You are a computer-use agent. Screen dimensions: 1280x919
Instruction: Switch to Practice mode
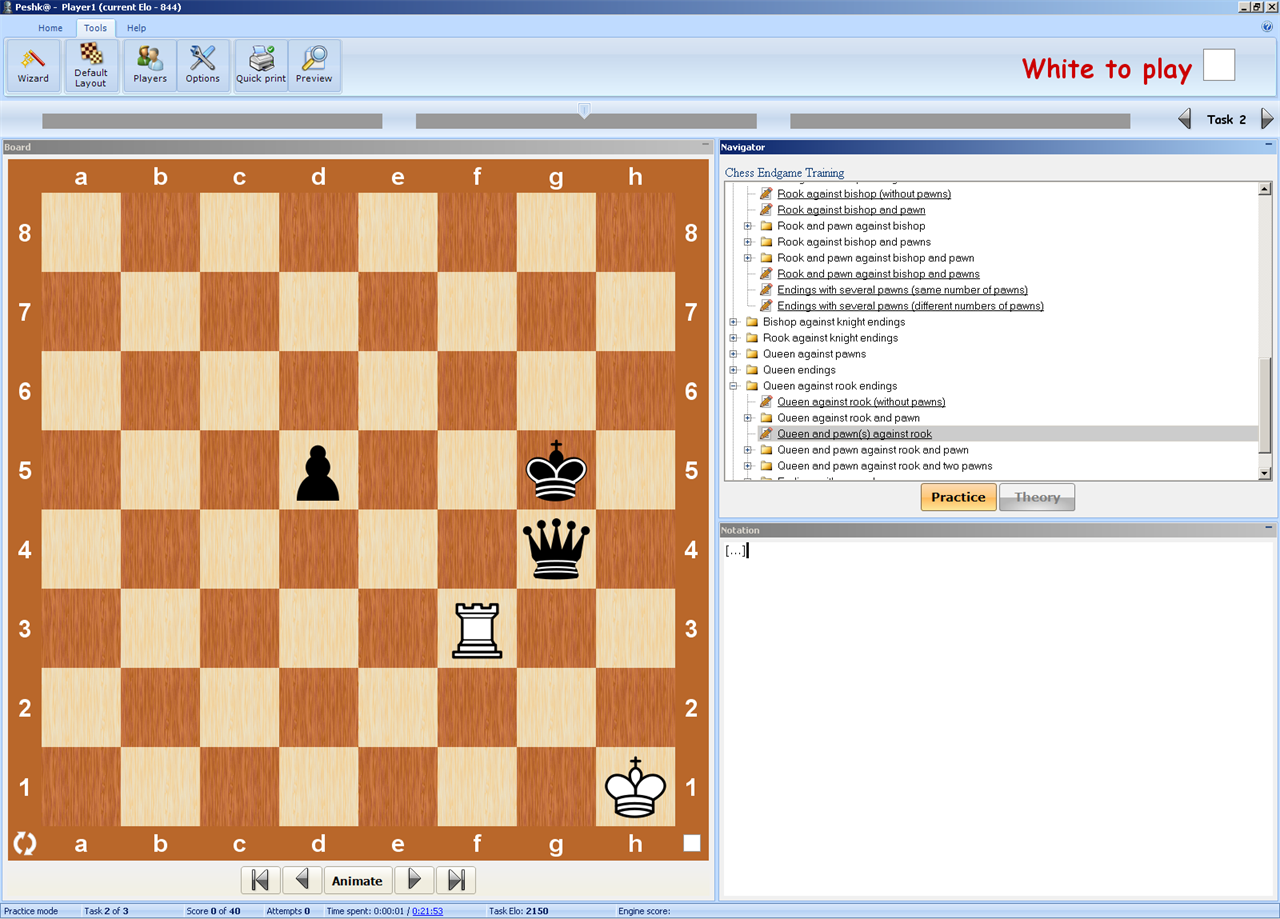click(x=958, y=497)
